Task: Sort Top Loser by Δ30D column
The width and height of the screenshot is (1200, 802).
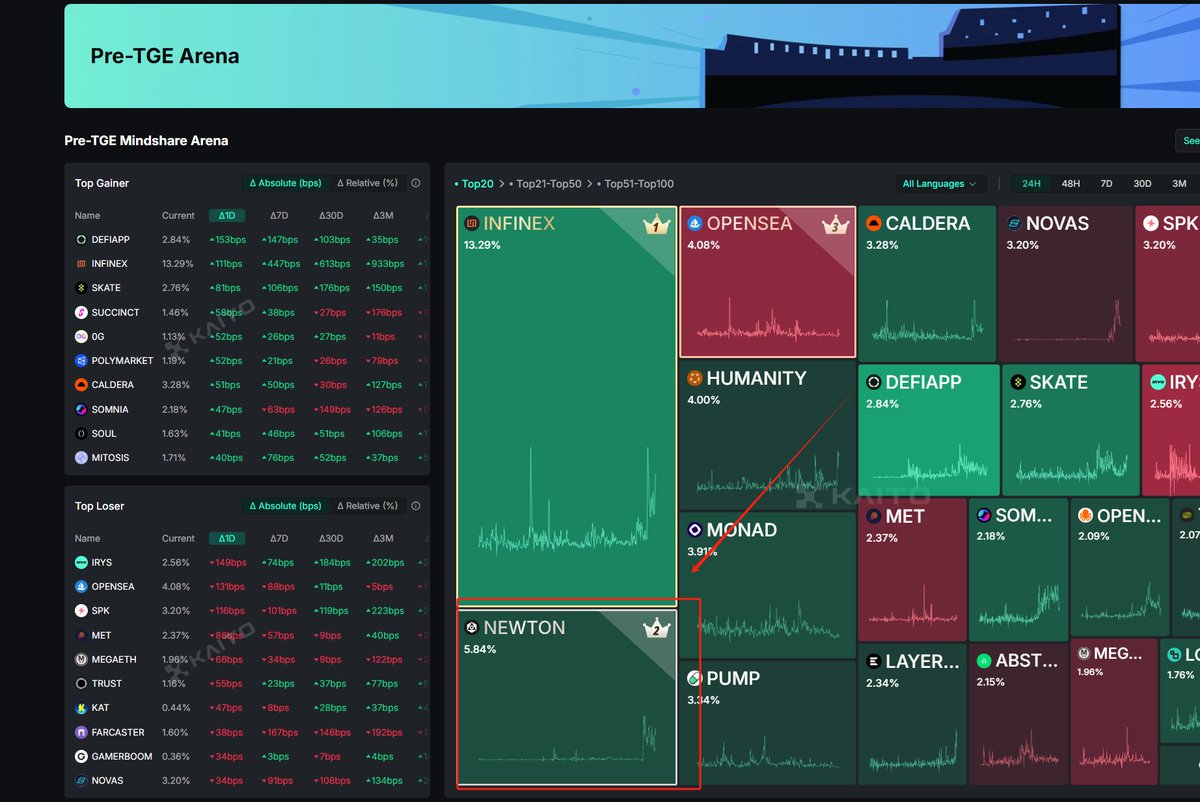Action: click(x=331, y=539)
